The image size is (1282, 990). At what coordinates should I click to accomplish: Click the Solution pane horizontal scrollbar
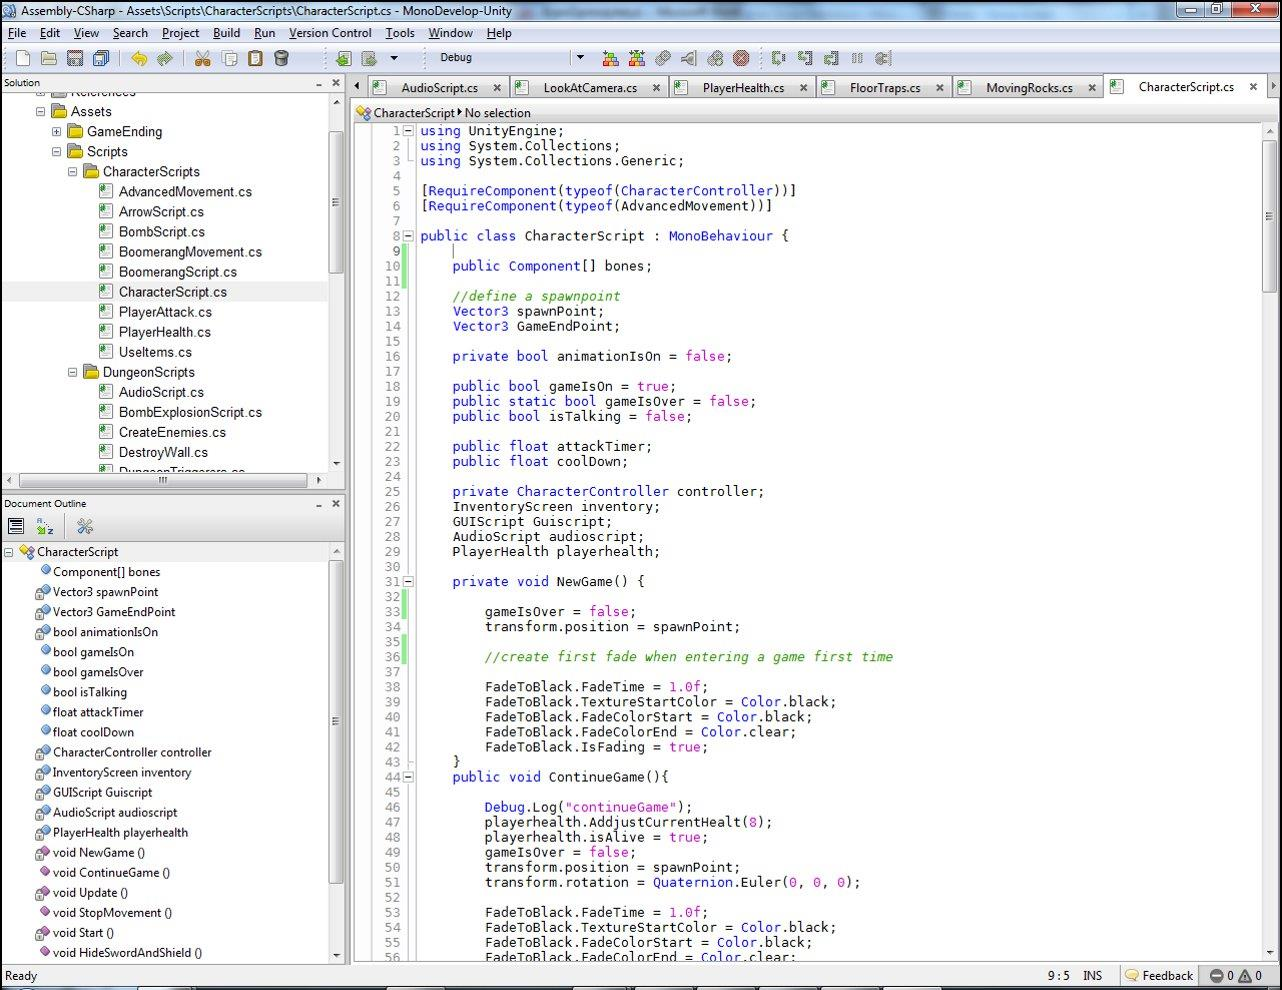[x=165, y=480]
